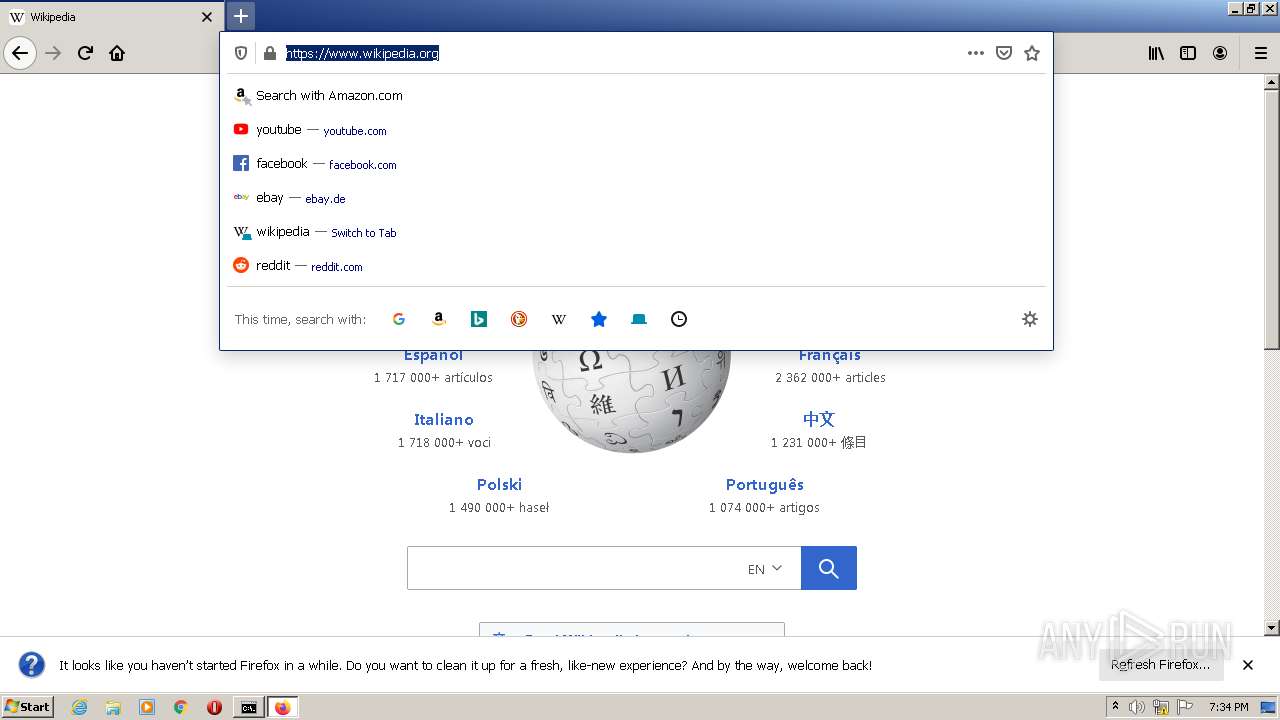This screenshot has width=1280, height=720.
Task: Pick the facebook.com suggestion
Action: pos(636,164)
